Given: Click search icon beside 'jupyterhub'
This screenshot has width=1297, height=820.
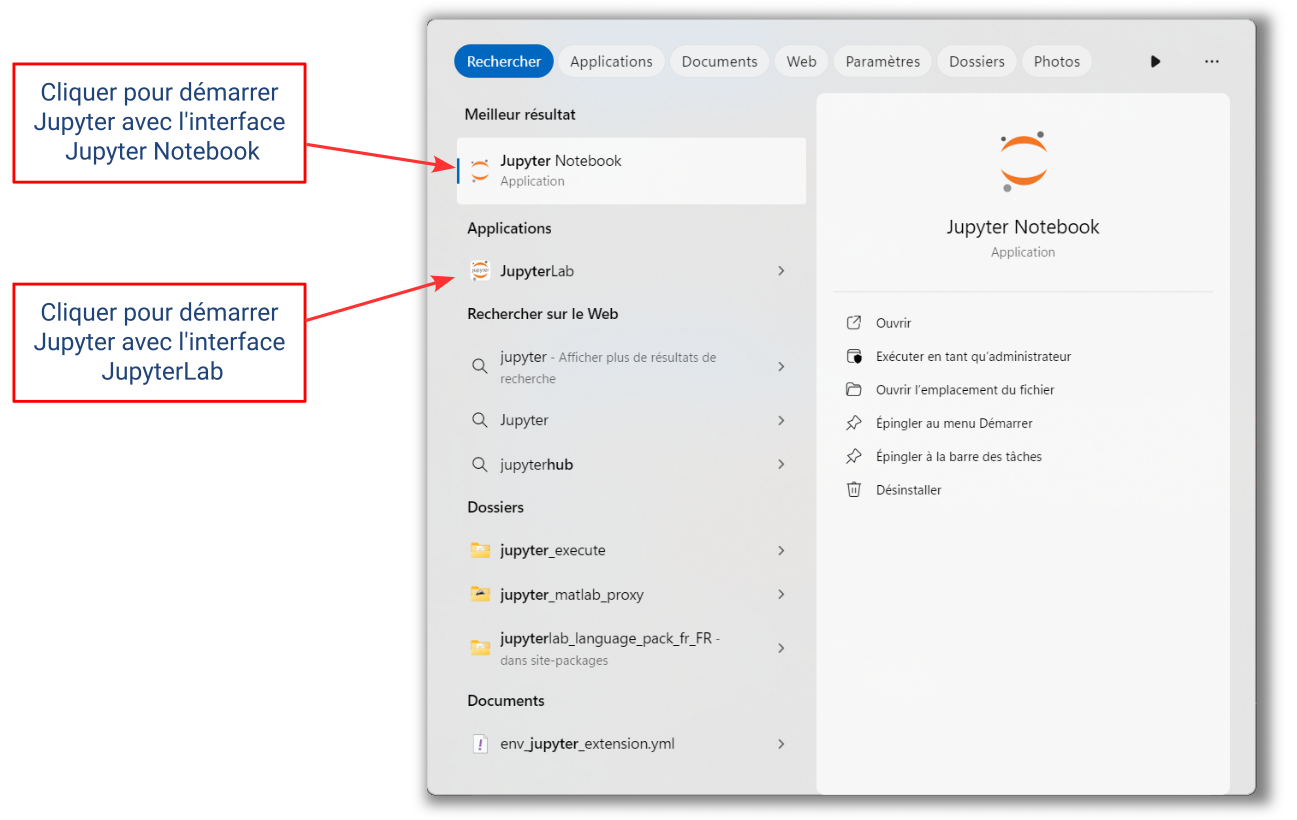Looking at the screenshot, I should (x=480, y=464).
